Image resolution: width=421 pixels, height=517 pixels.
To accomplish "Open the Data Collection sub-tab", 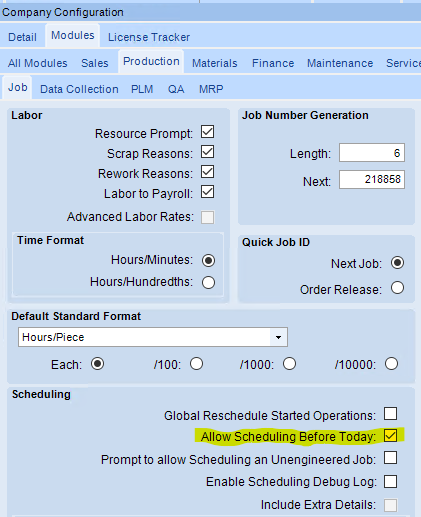I will click(79, 89).
